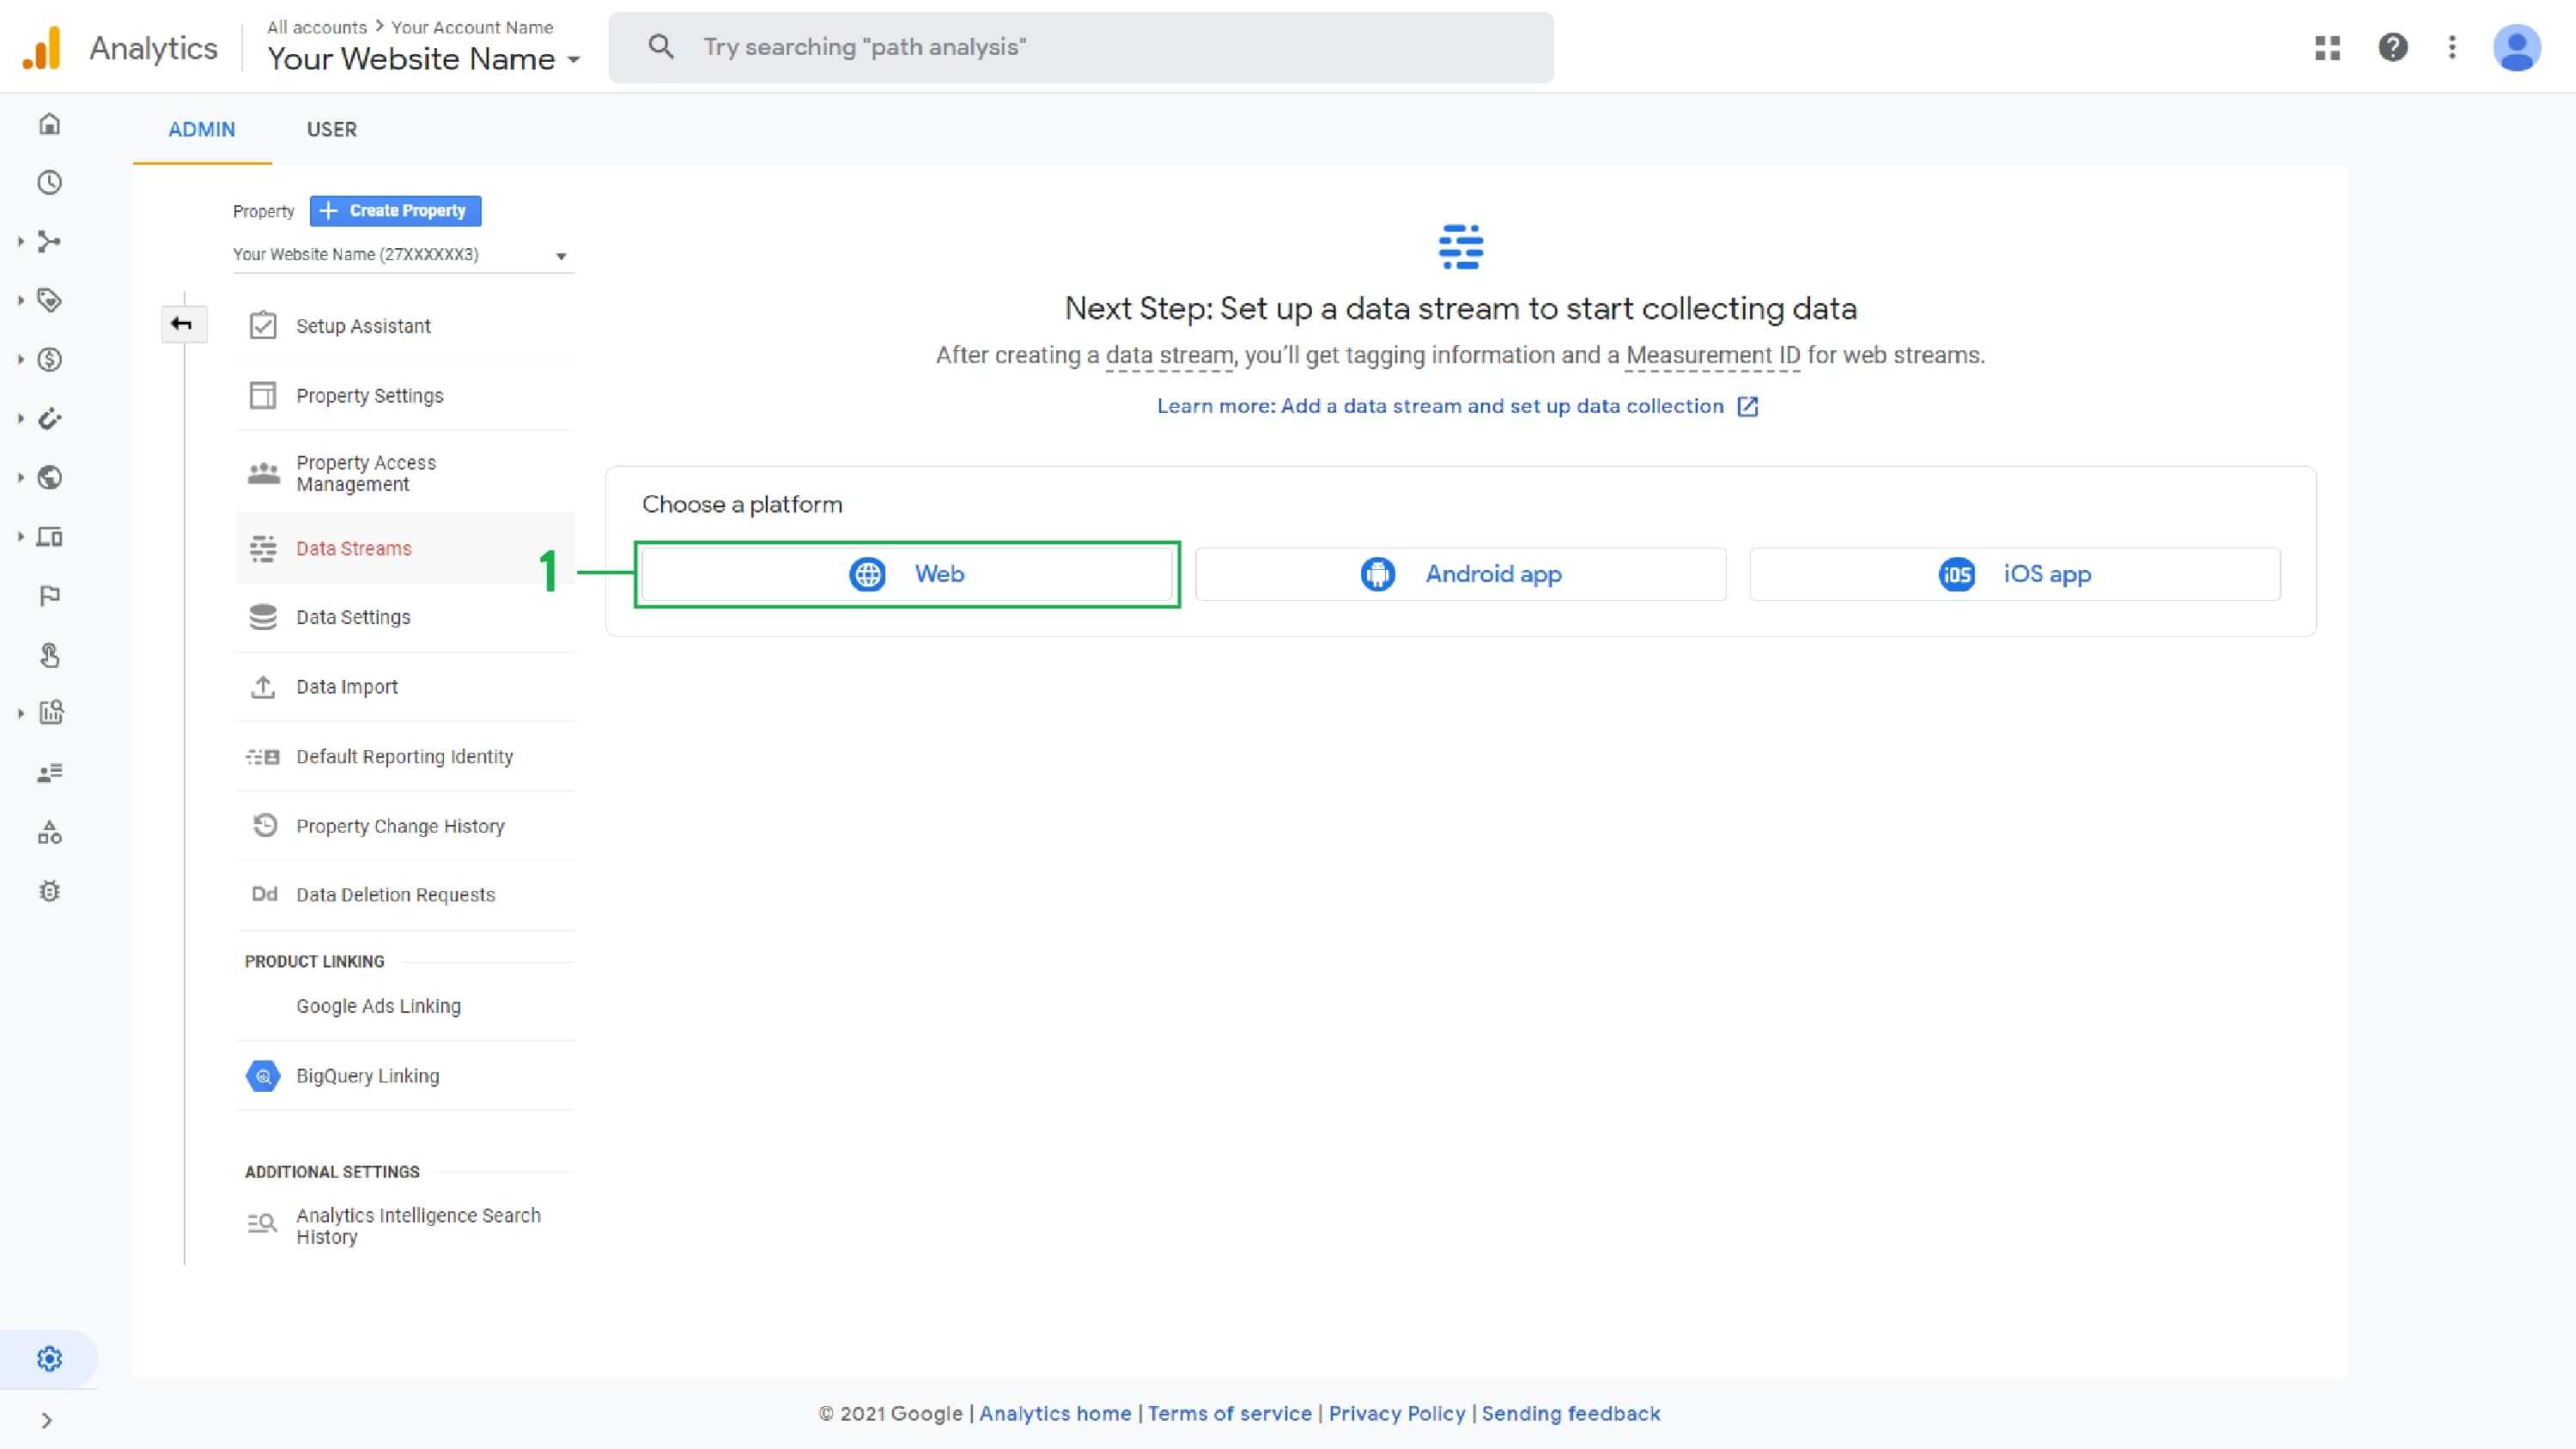This screenshot has height=1449, width=2576.
Task: Open the Monetization dollar icon in sidebar
Action: pos(48,360)
